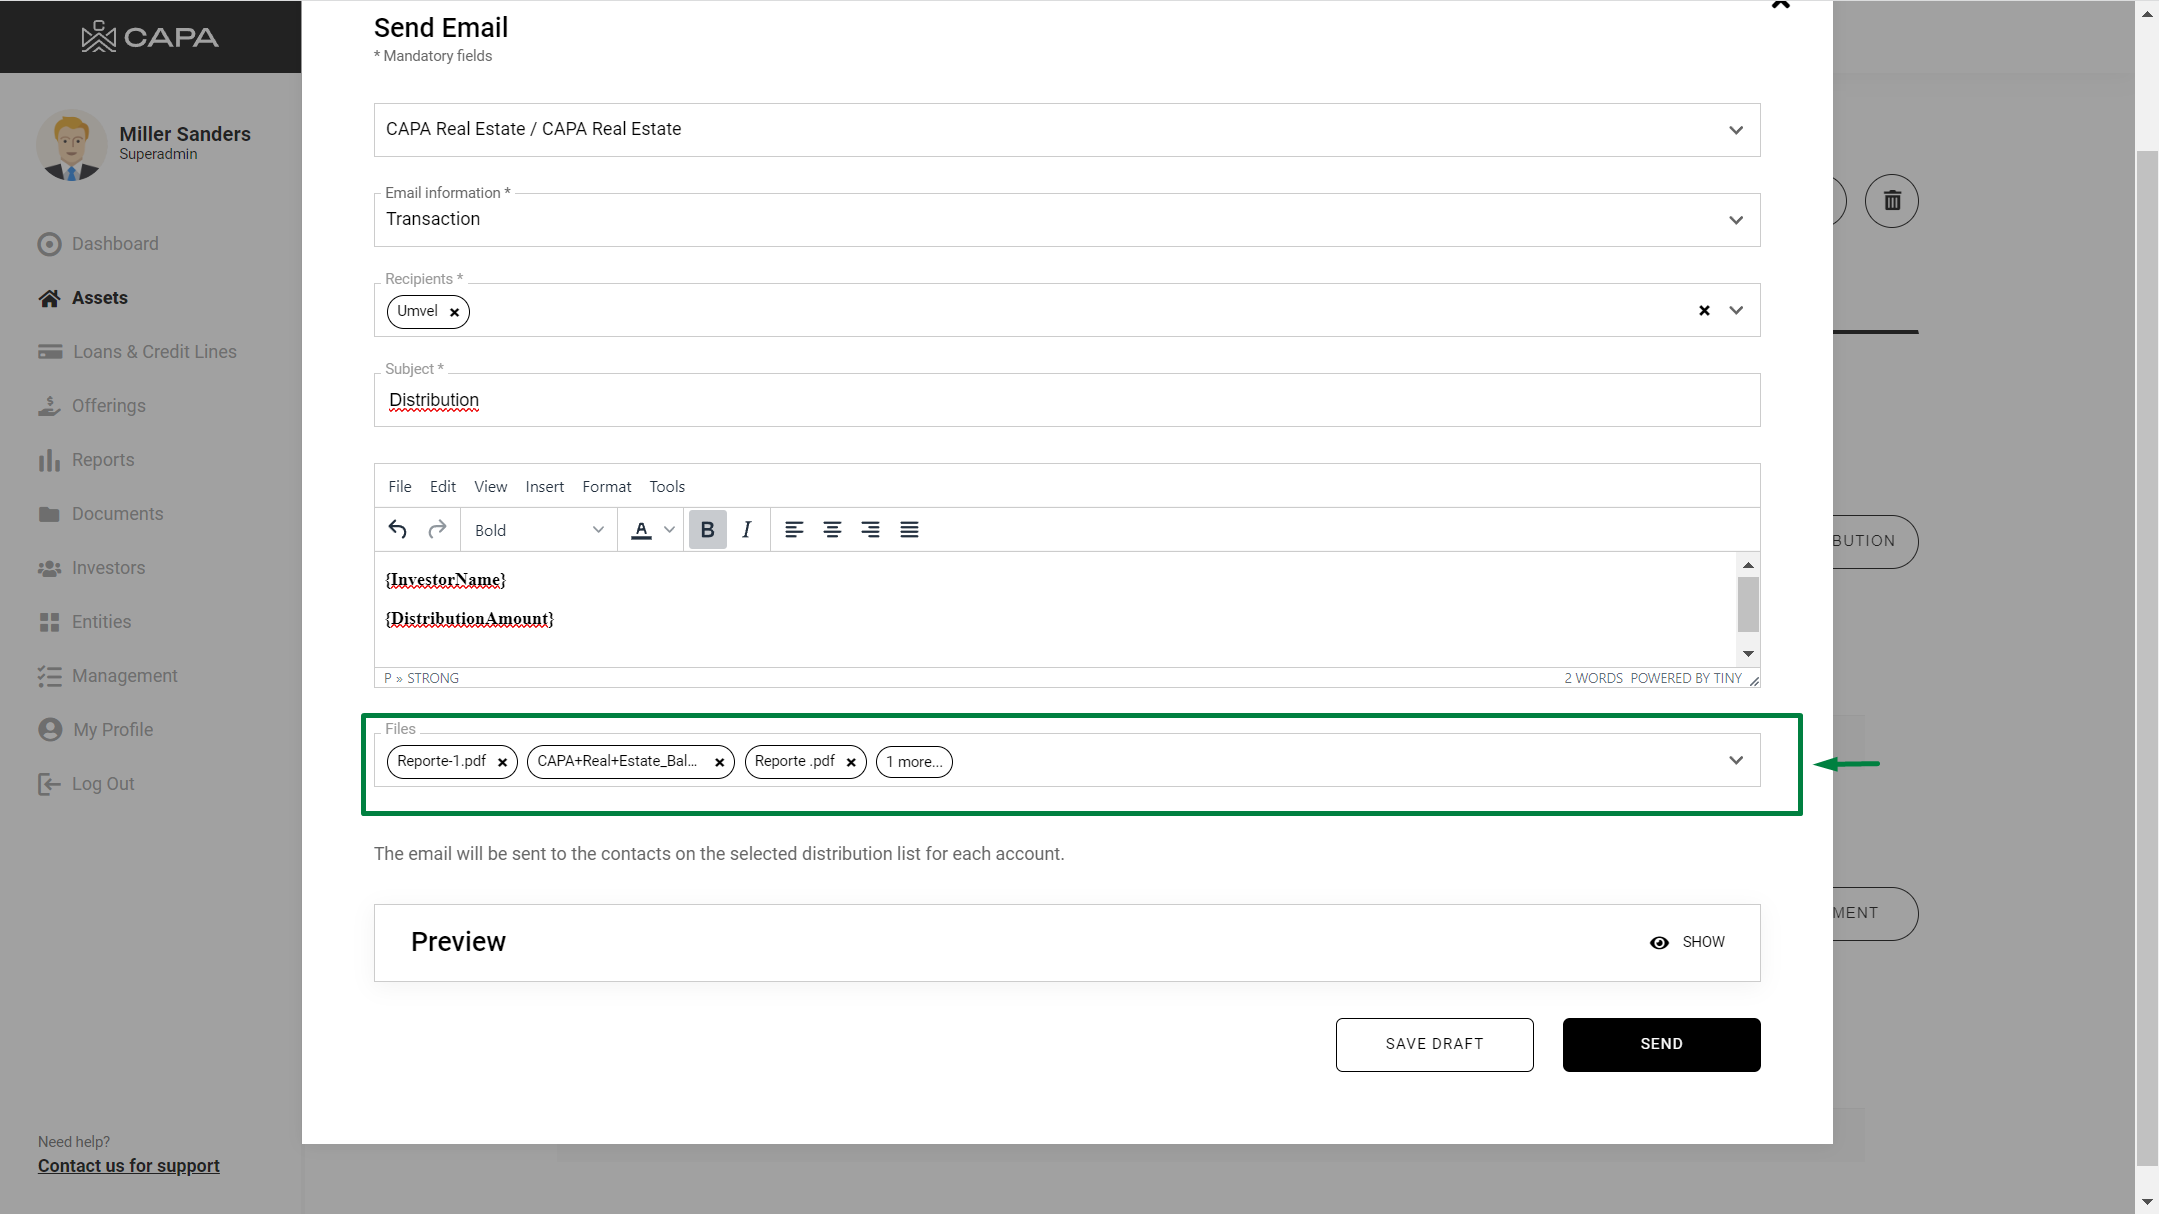This screenshot has width=2159, height=1214.
Task: Open the Format menu in editor
Action: tap(606, 487)
